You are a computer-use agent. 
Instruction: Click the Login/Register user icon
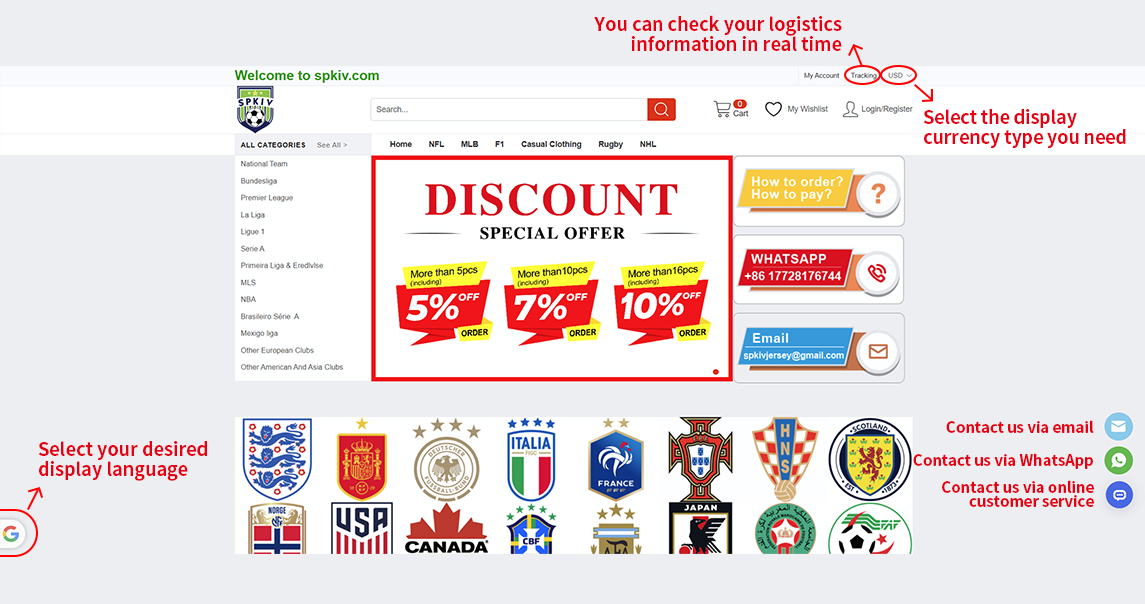[x=850, y=109]
